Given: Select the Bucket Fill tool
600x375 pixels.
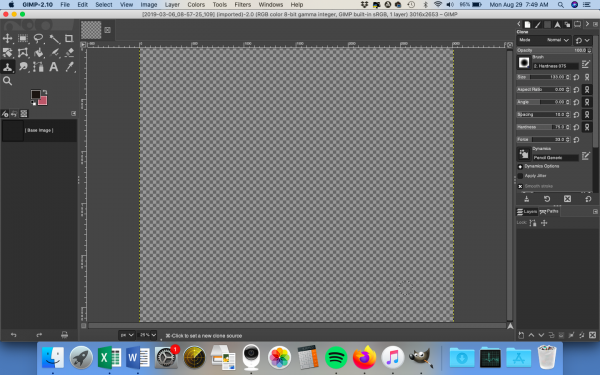Looking at the screenshot, I should pyautogui.click(x=38, y=52).
